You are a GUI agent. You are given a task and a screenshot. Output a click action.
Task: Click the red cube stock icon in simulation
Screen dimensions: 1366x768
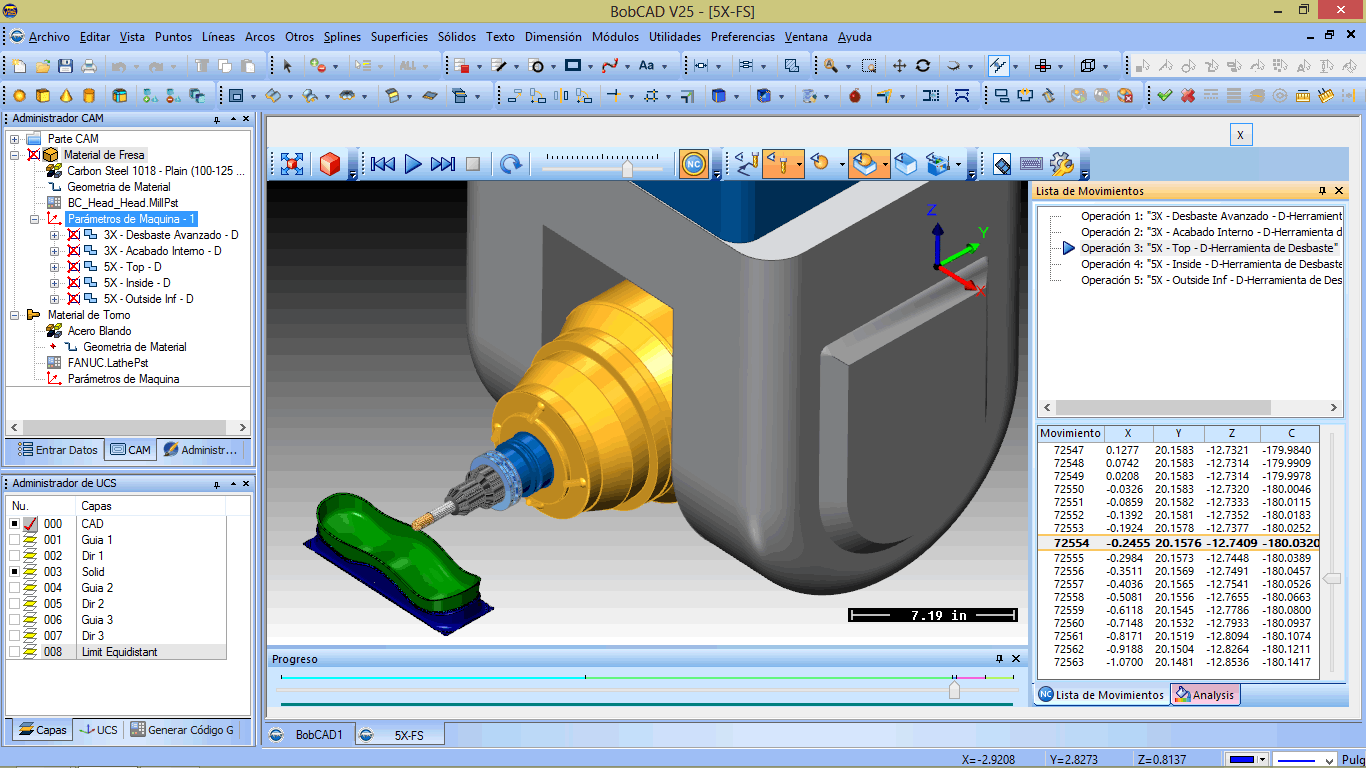[329, 164]
